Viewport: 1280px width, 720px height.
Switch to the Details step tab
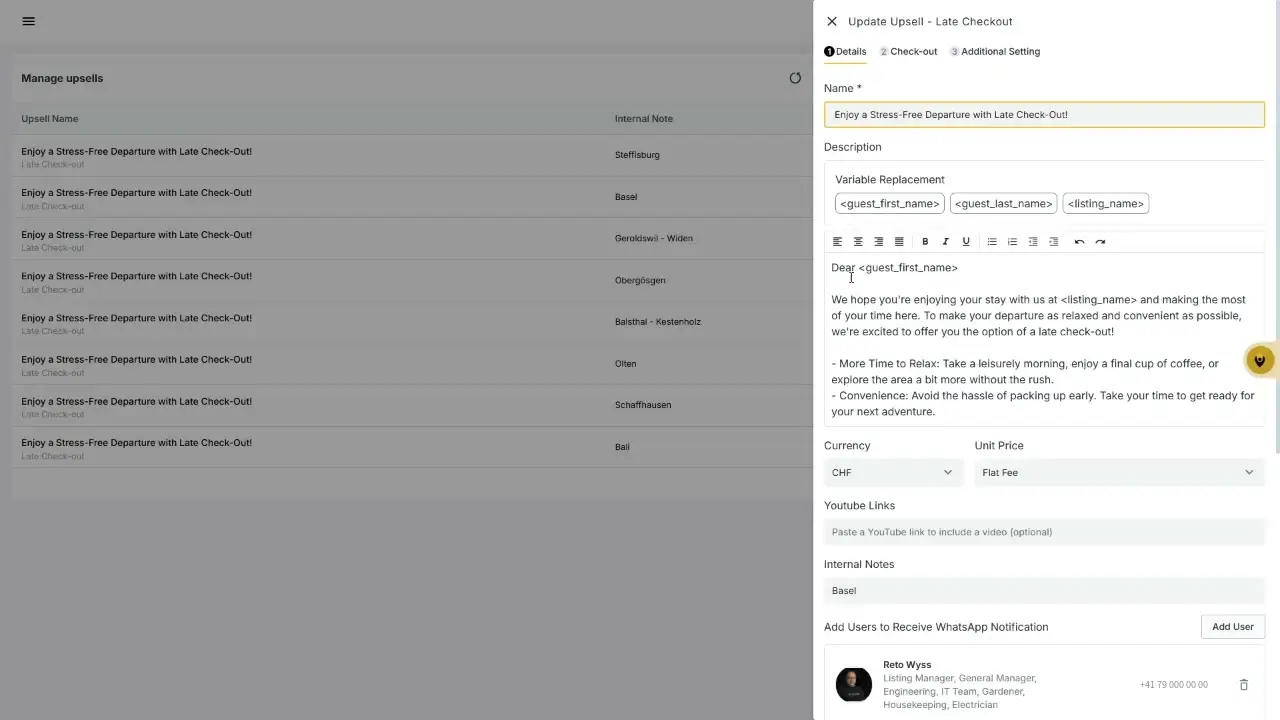tap(845, 52)
